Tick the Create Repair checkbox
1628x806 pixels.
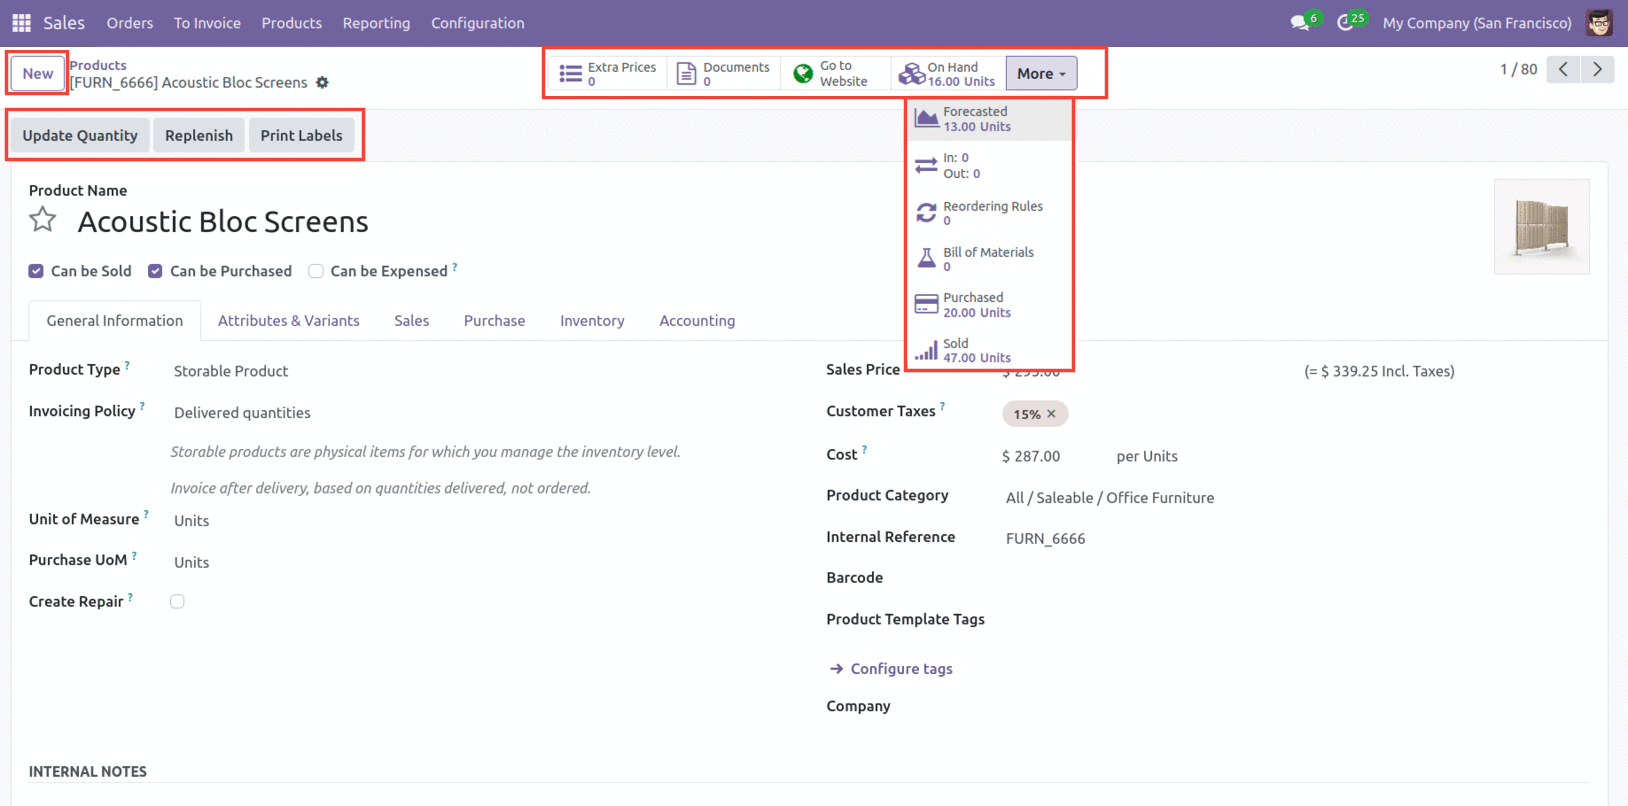click(x=177, y=601)
